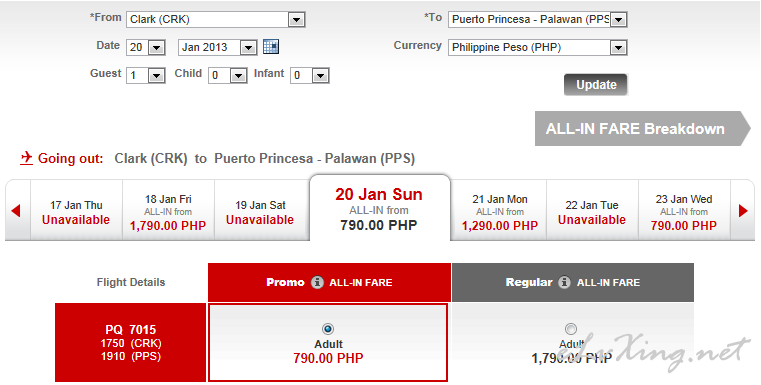
Task: Expand the Currency dropdown
Action: [x=538, y=48]
